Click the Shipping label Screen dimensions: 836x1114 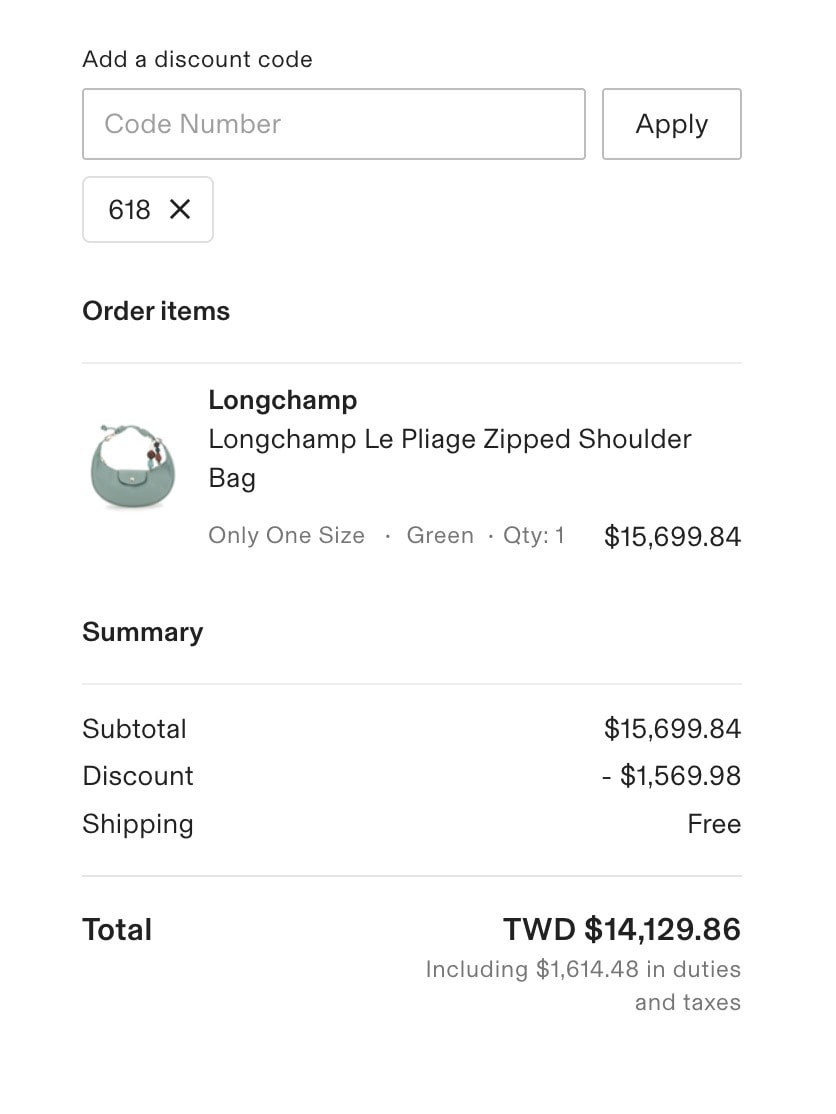click(x=138, y=824)
